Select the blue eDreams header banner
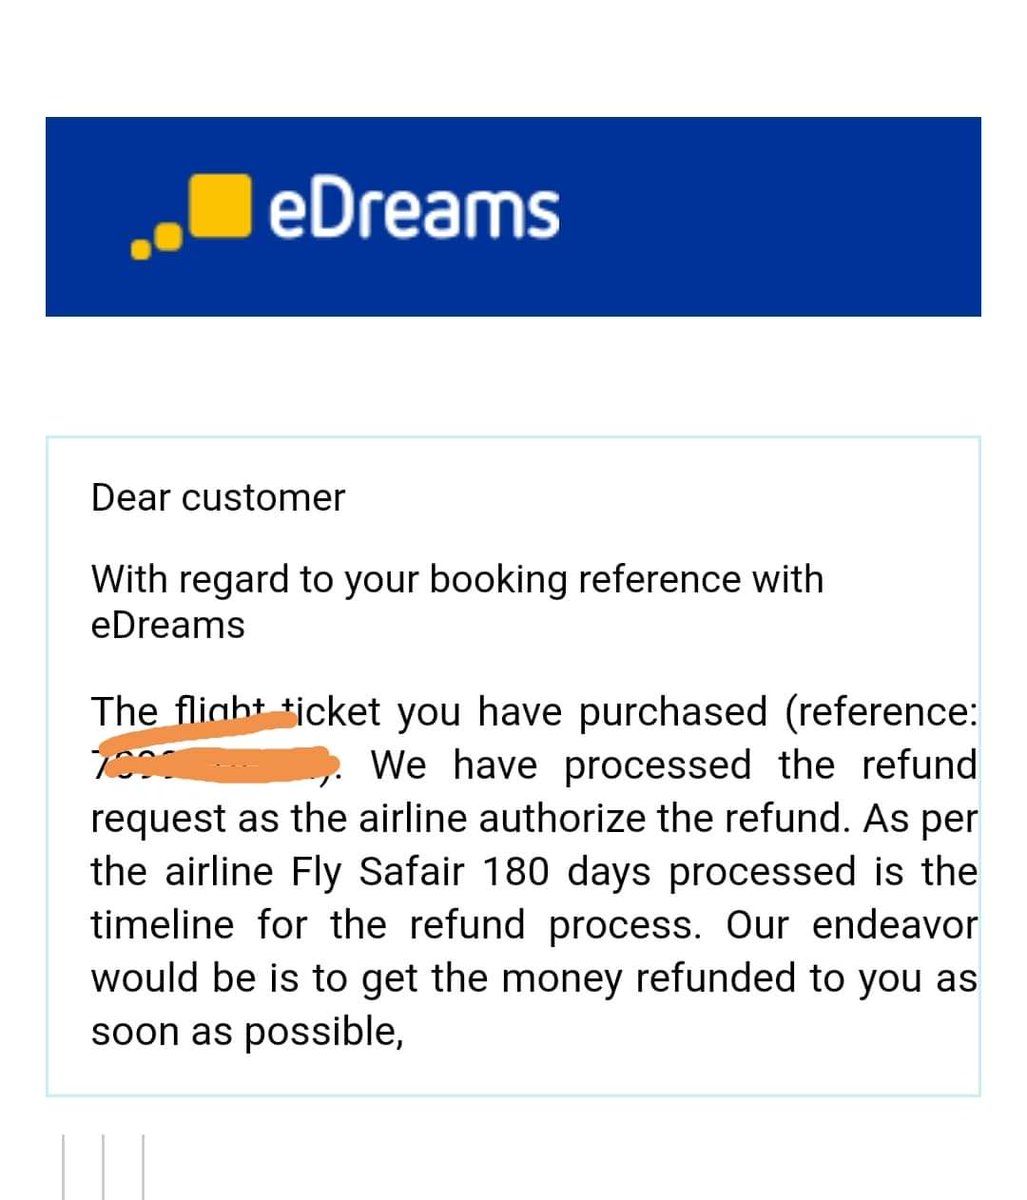1027x1200 pixels. point(513,216)
